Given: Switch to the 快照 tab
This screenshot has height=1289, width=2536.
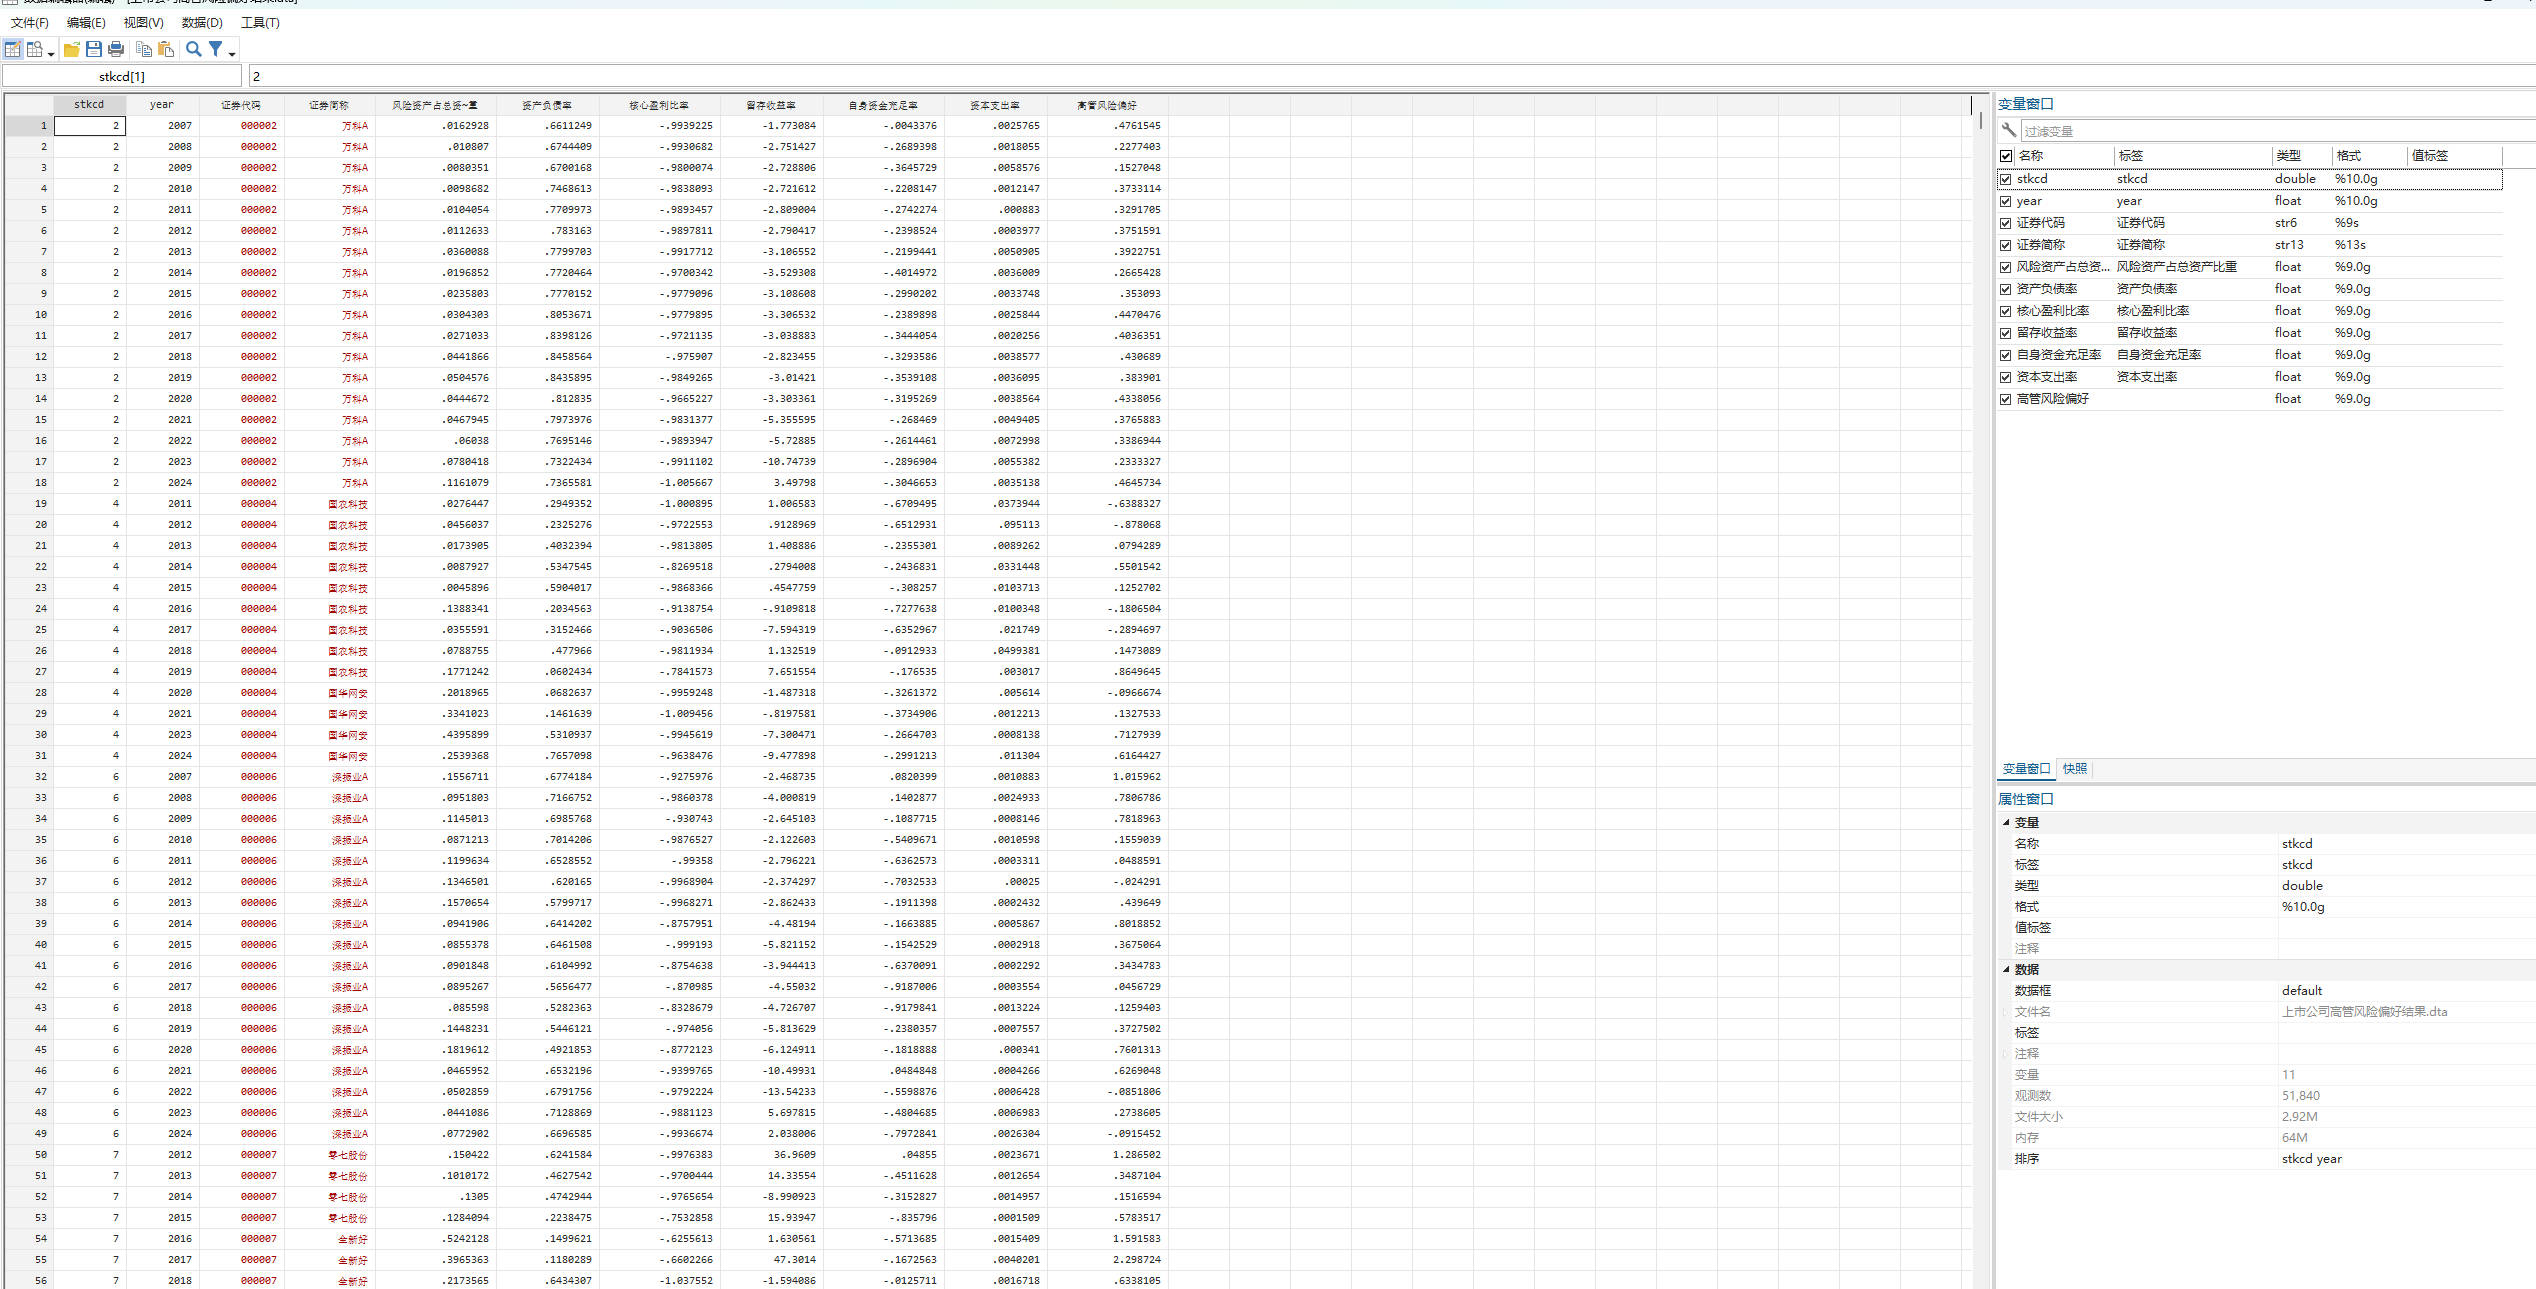Looking at the screenshot, I should click(x=2074, y=769).
